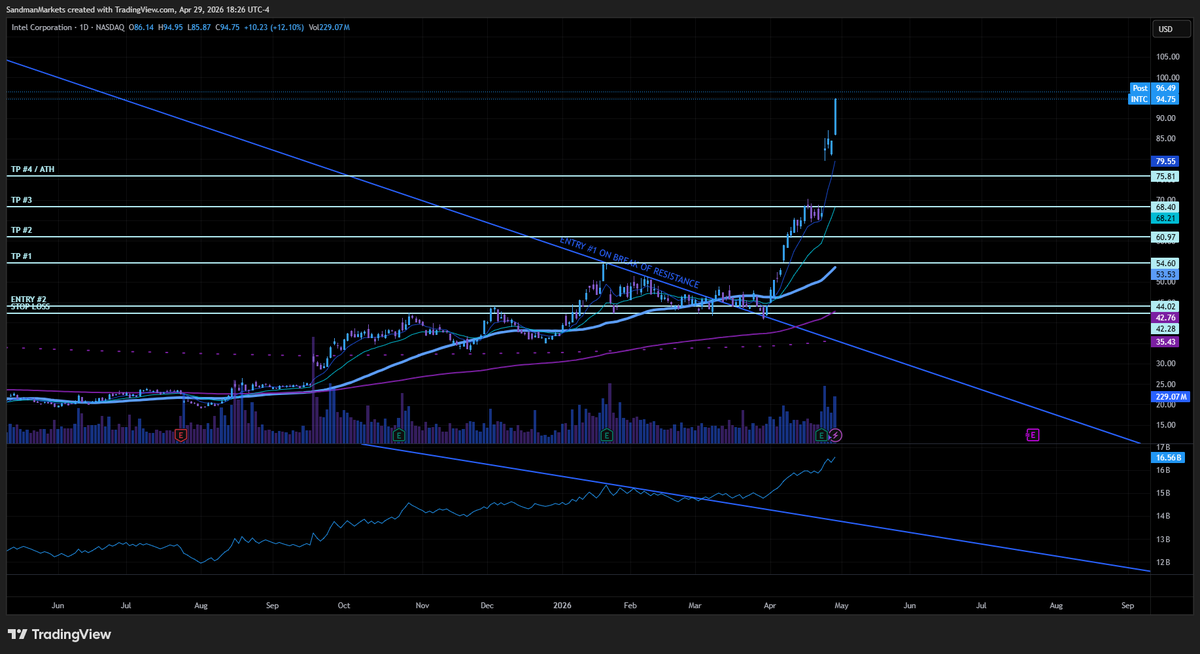Click the blue 53.53 indicator label

pos(1165,274)
